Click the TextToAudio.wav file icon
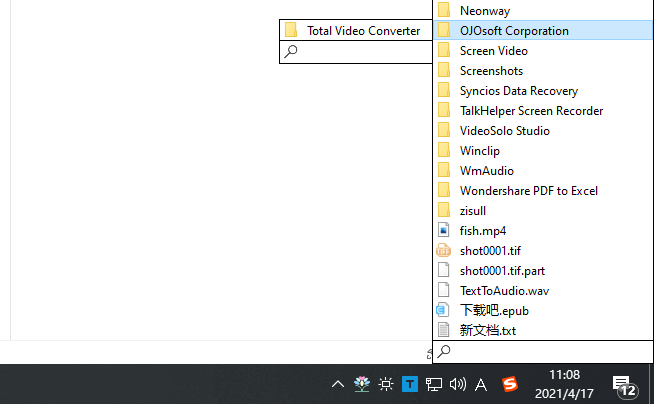 443,290
